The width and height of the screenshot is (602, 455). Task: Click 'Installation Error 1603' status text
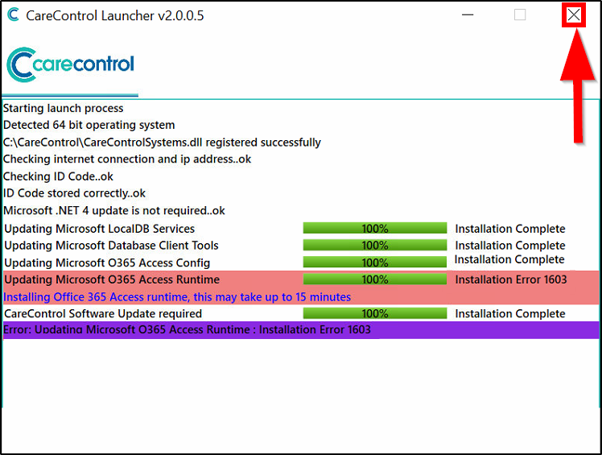coord(511,280)
